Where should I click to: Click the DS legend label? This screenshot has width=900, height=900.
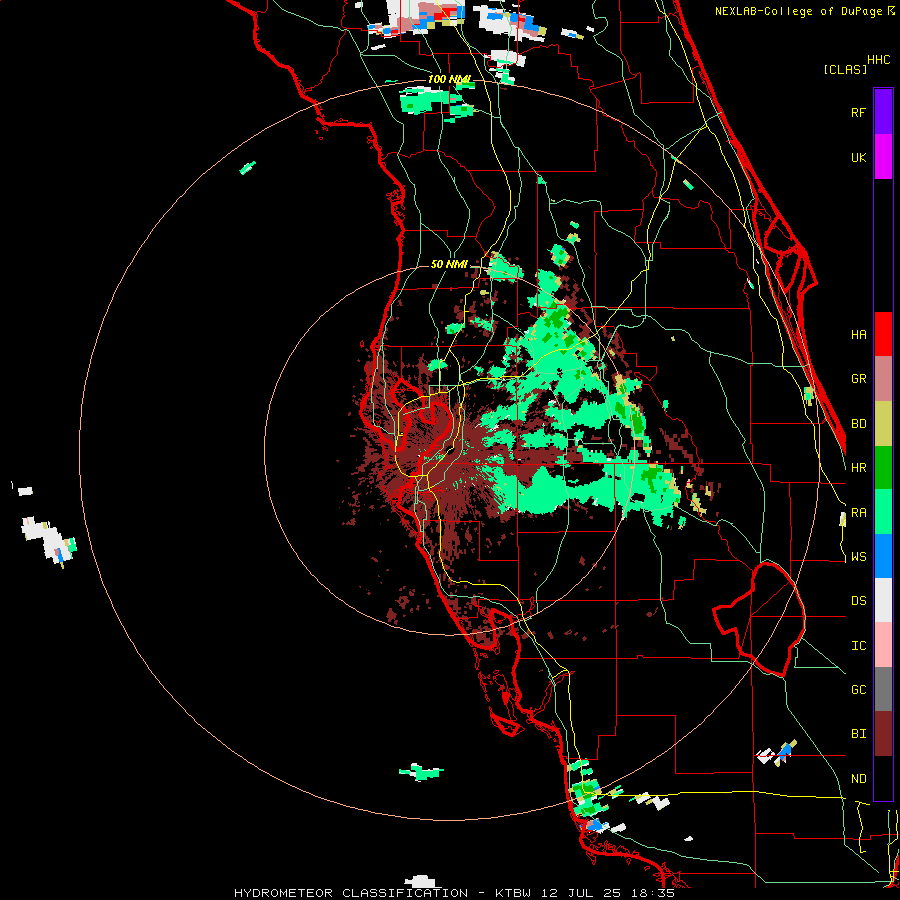[x=858, y=600]
